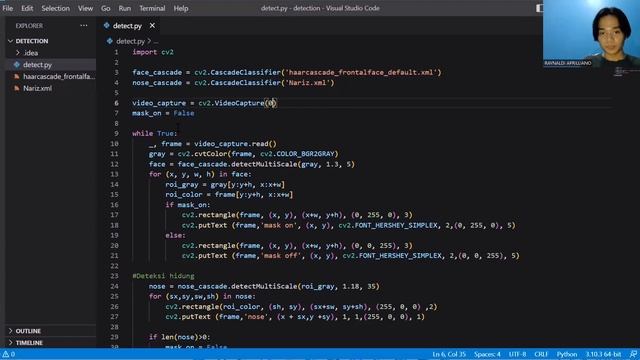Click the webcam participant video thumbnail
This screenshot has height=360, width=640.
click(591, 33)
